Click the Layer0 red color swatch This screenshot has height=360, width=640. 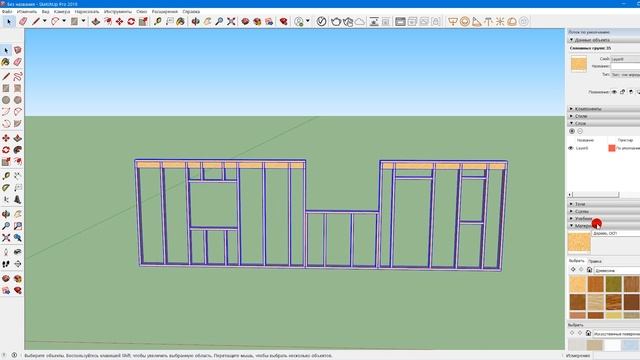pyautogui.click(x=611, y=148)
